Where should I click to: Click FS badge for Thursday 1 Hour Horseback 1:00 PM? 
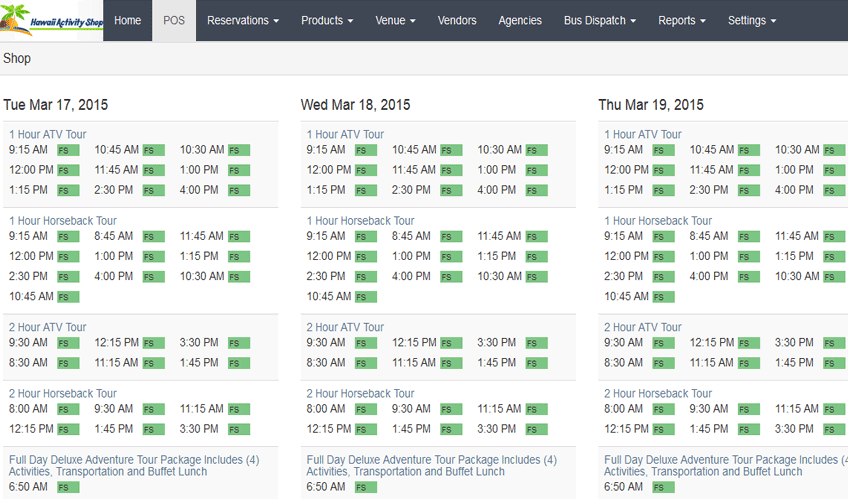point(749,257)
